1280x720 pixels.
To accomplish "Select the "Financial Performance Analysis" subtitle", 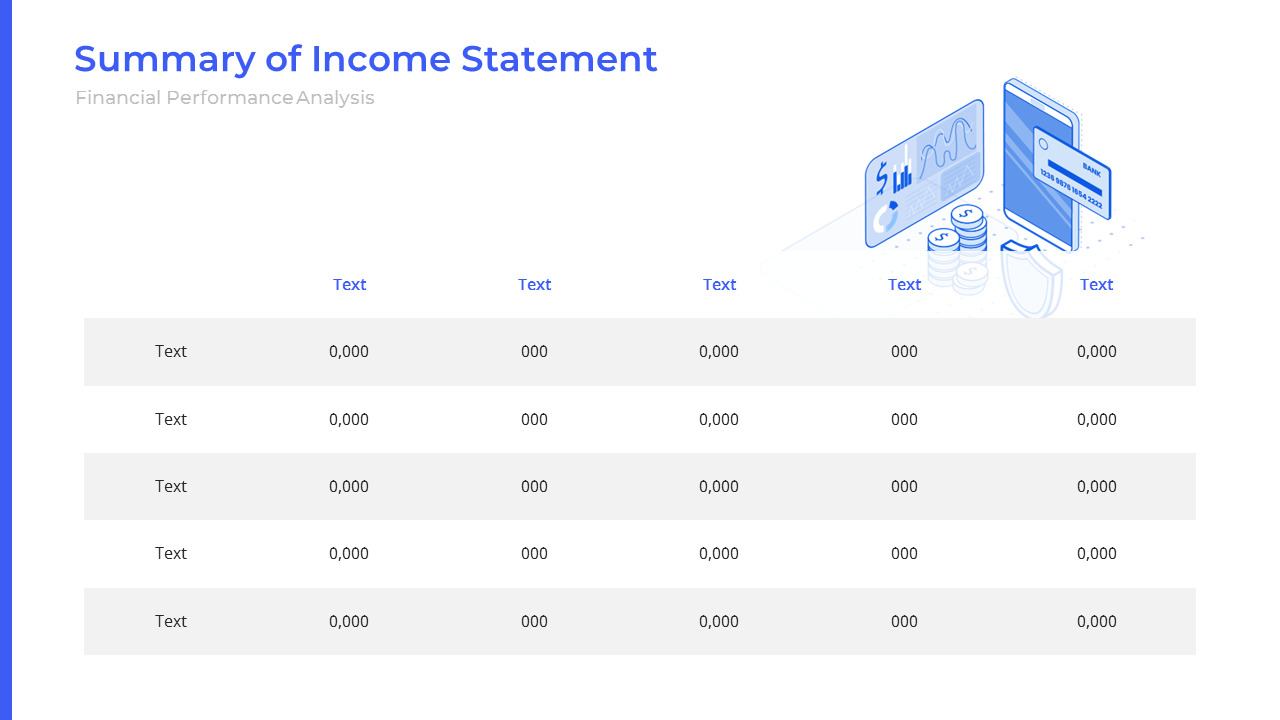I will [224, 98].
